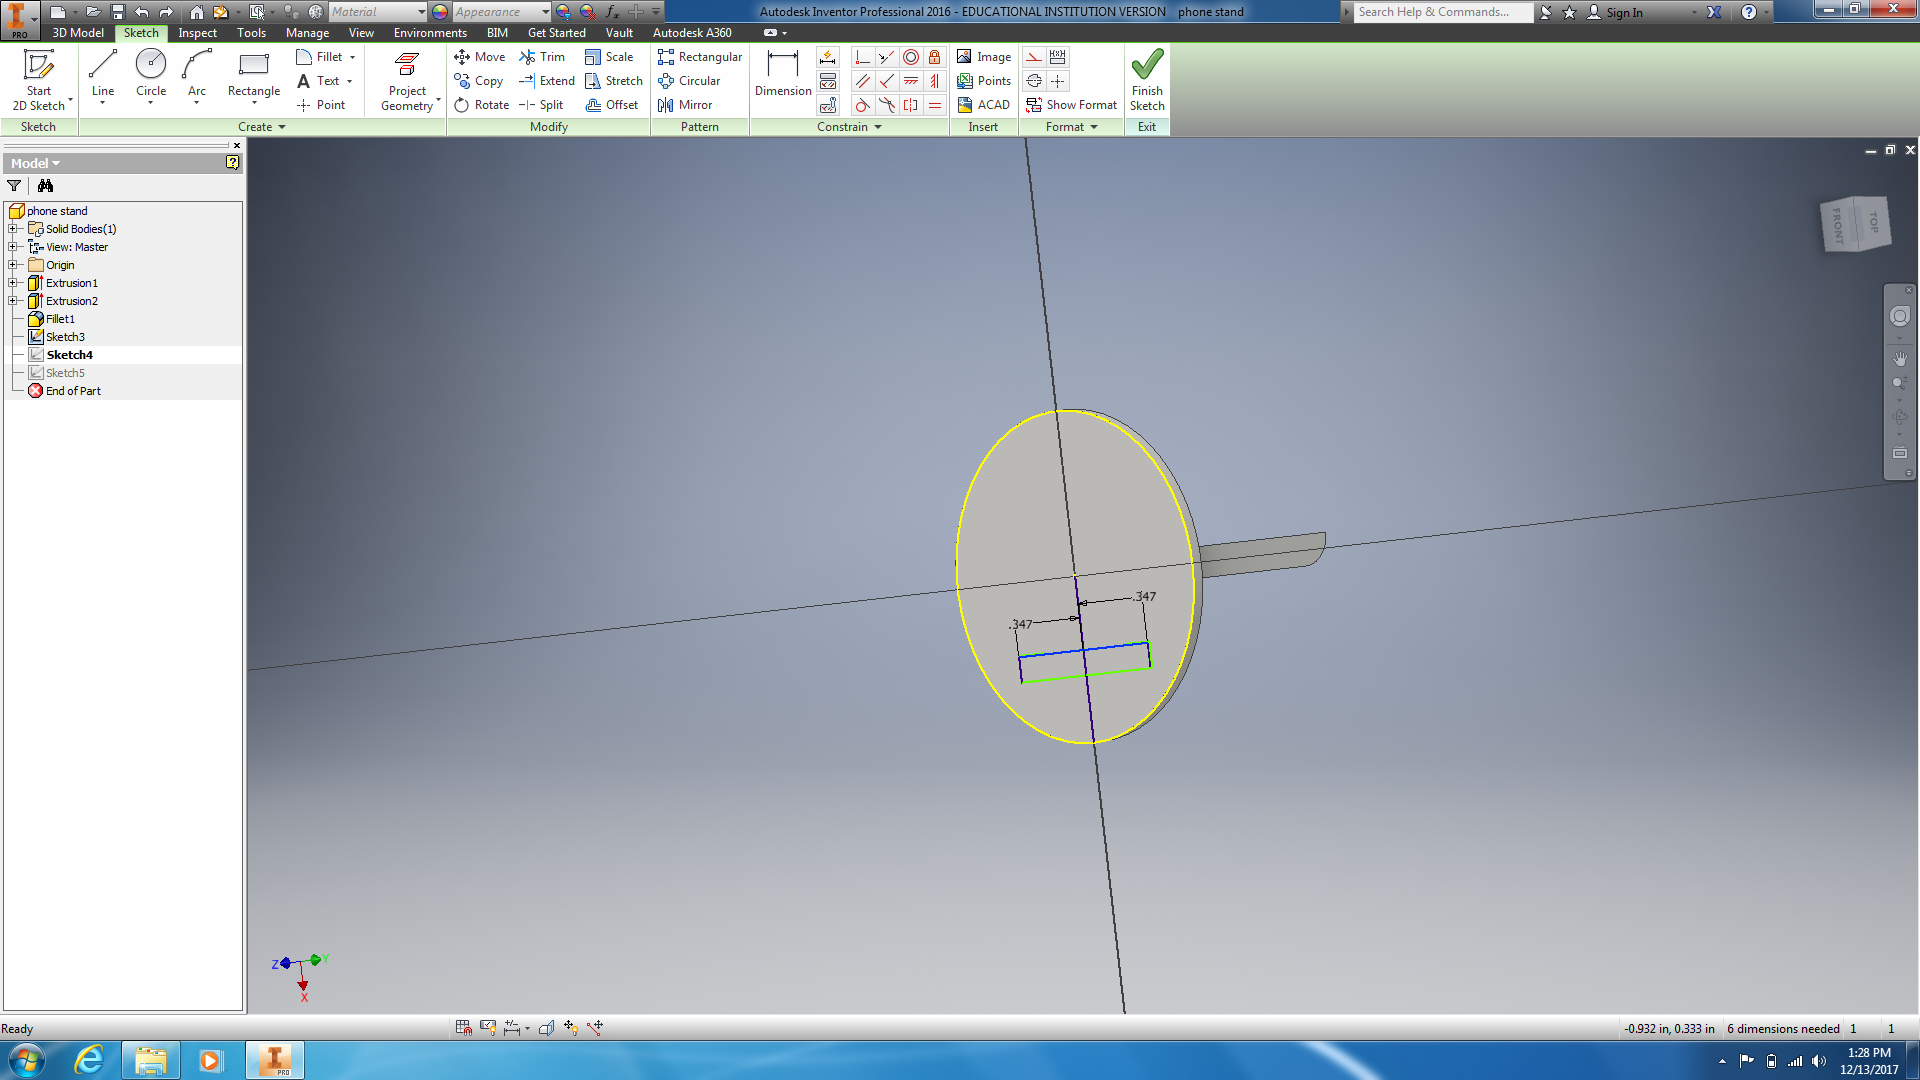The image size is (1920, 1080).
Task: Click the Project Geometry icon
Action: [x=407, y=66]
